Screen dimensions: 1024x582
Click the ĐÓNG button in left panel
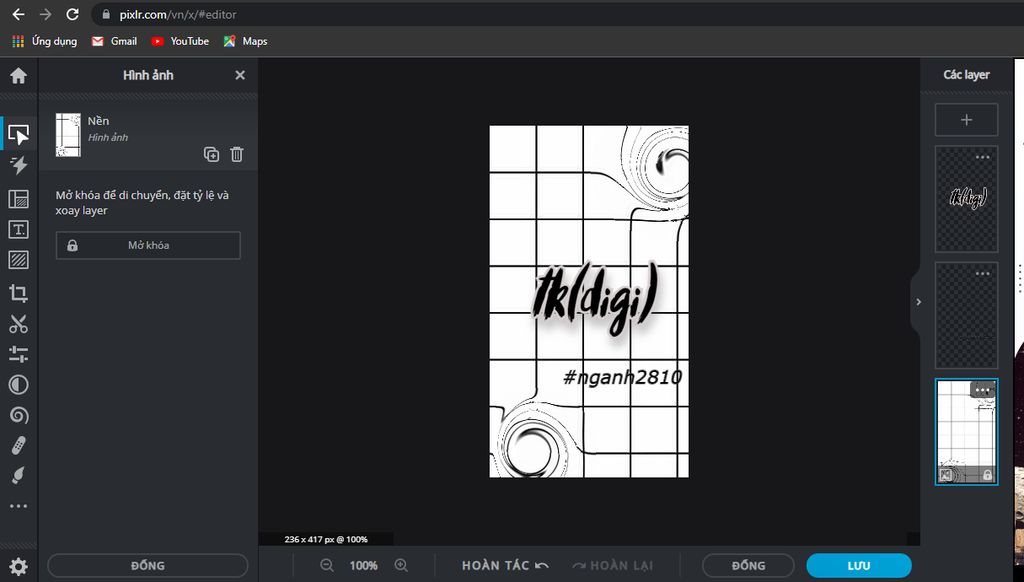coord(148,566)
